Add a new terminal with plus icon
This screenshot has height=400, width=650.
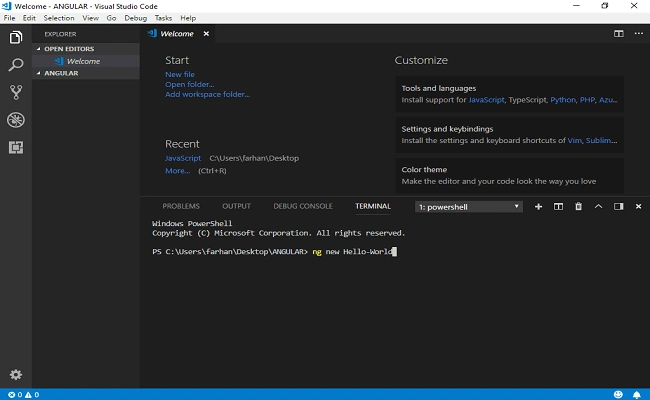(x=538, y=206)
